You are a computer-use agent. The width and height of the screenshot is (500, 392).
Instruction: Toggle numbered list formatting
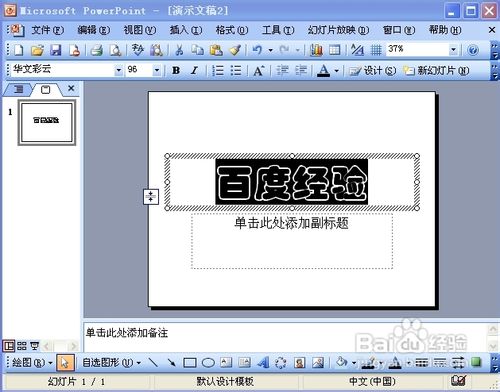point(218,70)
